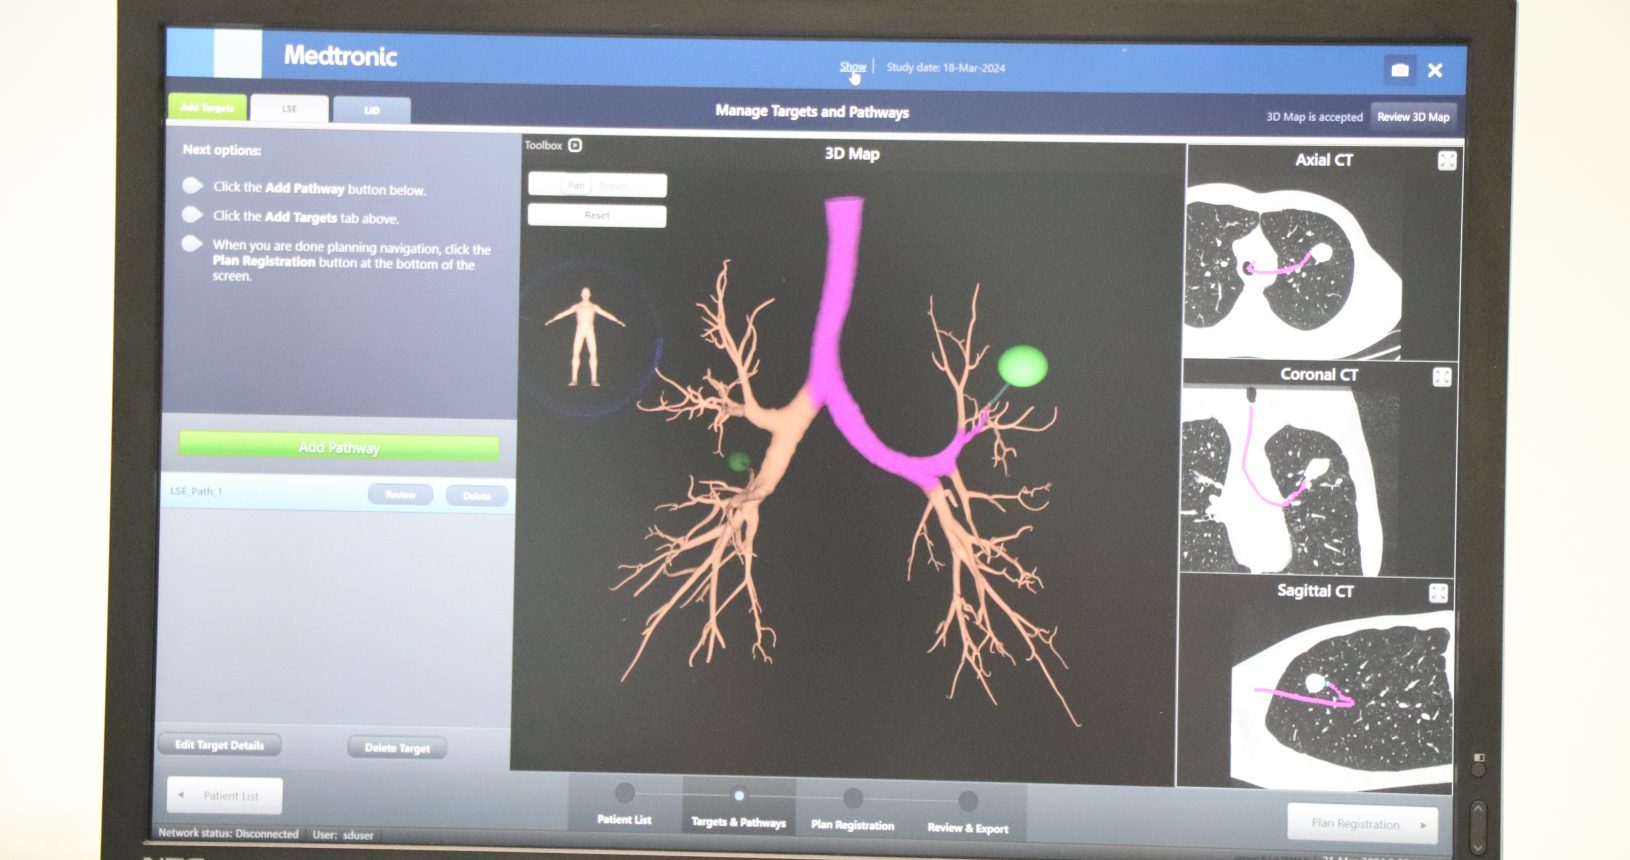Viewport: 1630px width, 860px height.
Task: Review the LSE_Path_1 pathway
Action: [400, 495]
